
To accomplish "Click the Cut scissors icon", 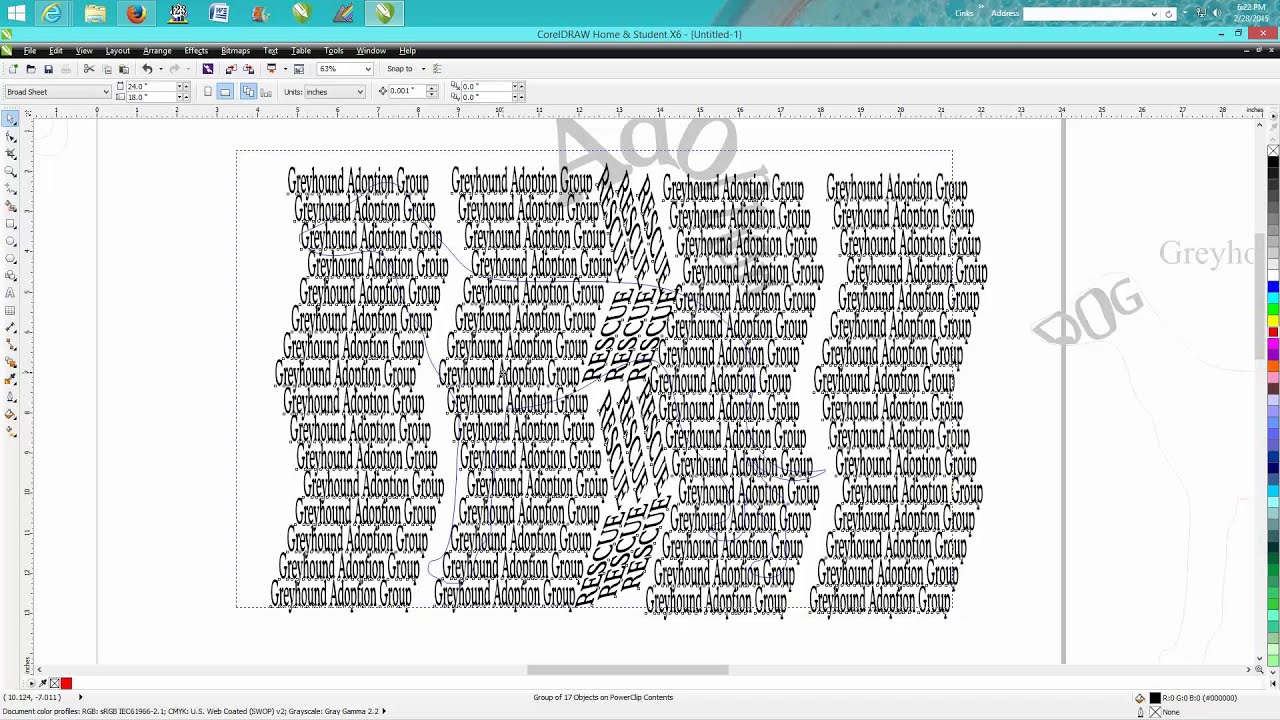I will pos(89,69).
